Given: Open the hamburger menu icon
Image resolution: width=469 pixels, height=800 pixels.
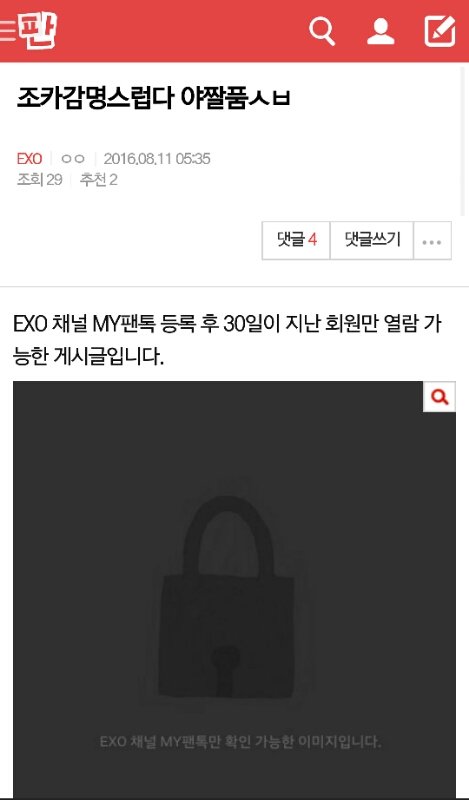Looking at the screenshot, I should 7,31.
